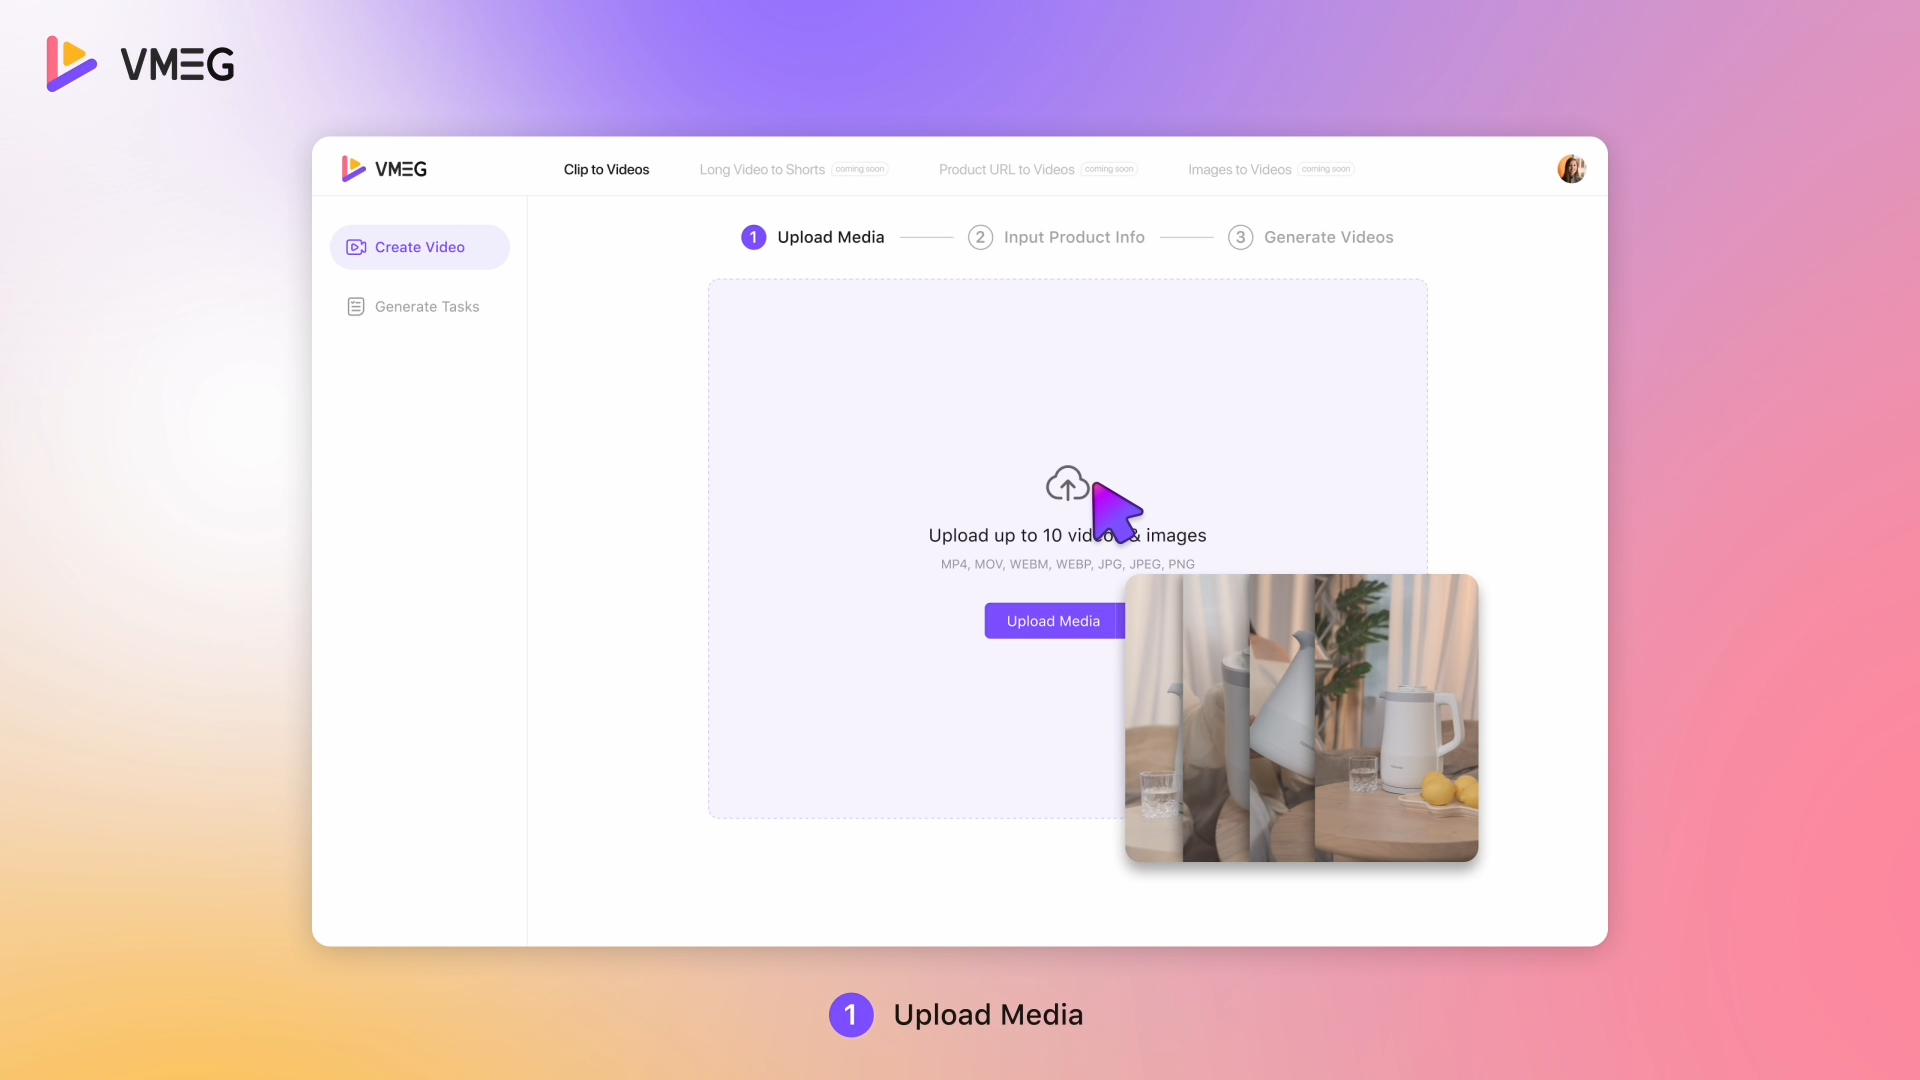The image size is (1920, 1080).
Task: Open Generate Tasks in sidebar
Action: 427,307
